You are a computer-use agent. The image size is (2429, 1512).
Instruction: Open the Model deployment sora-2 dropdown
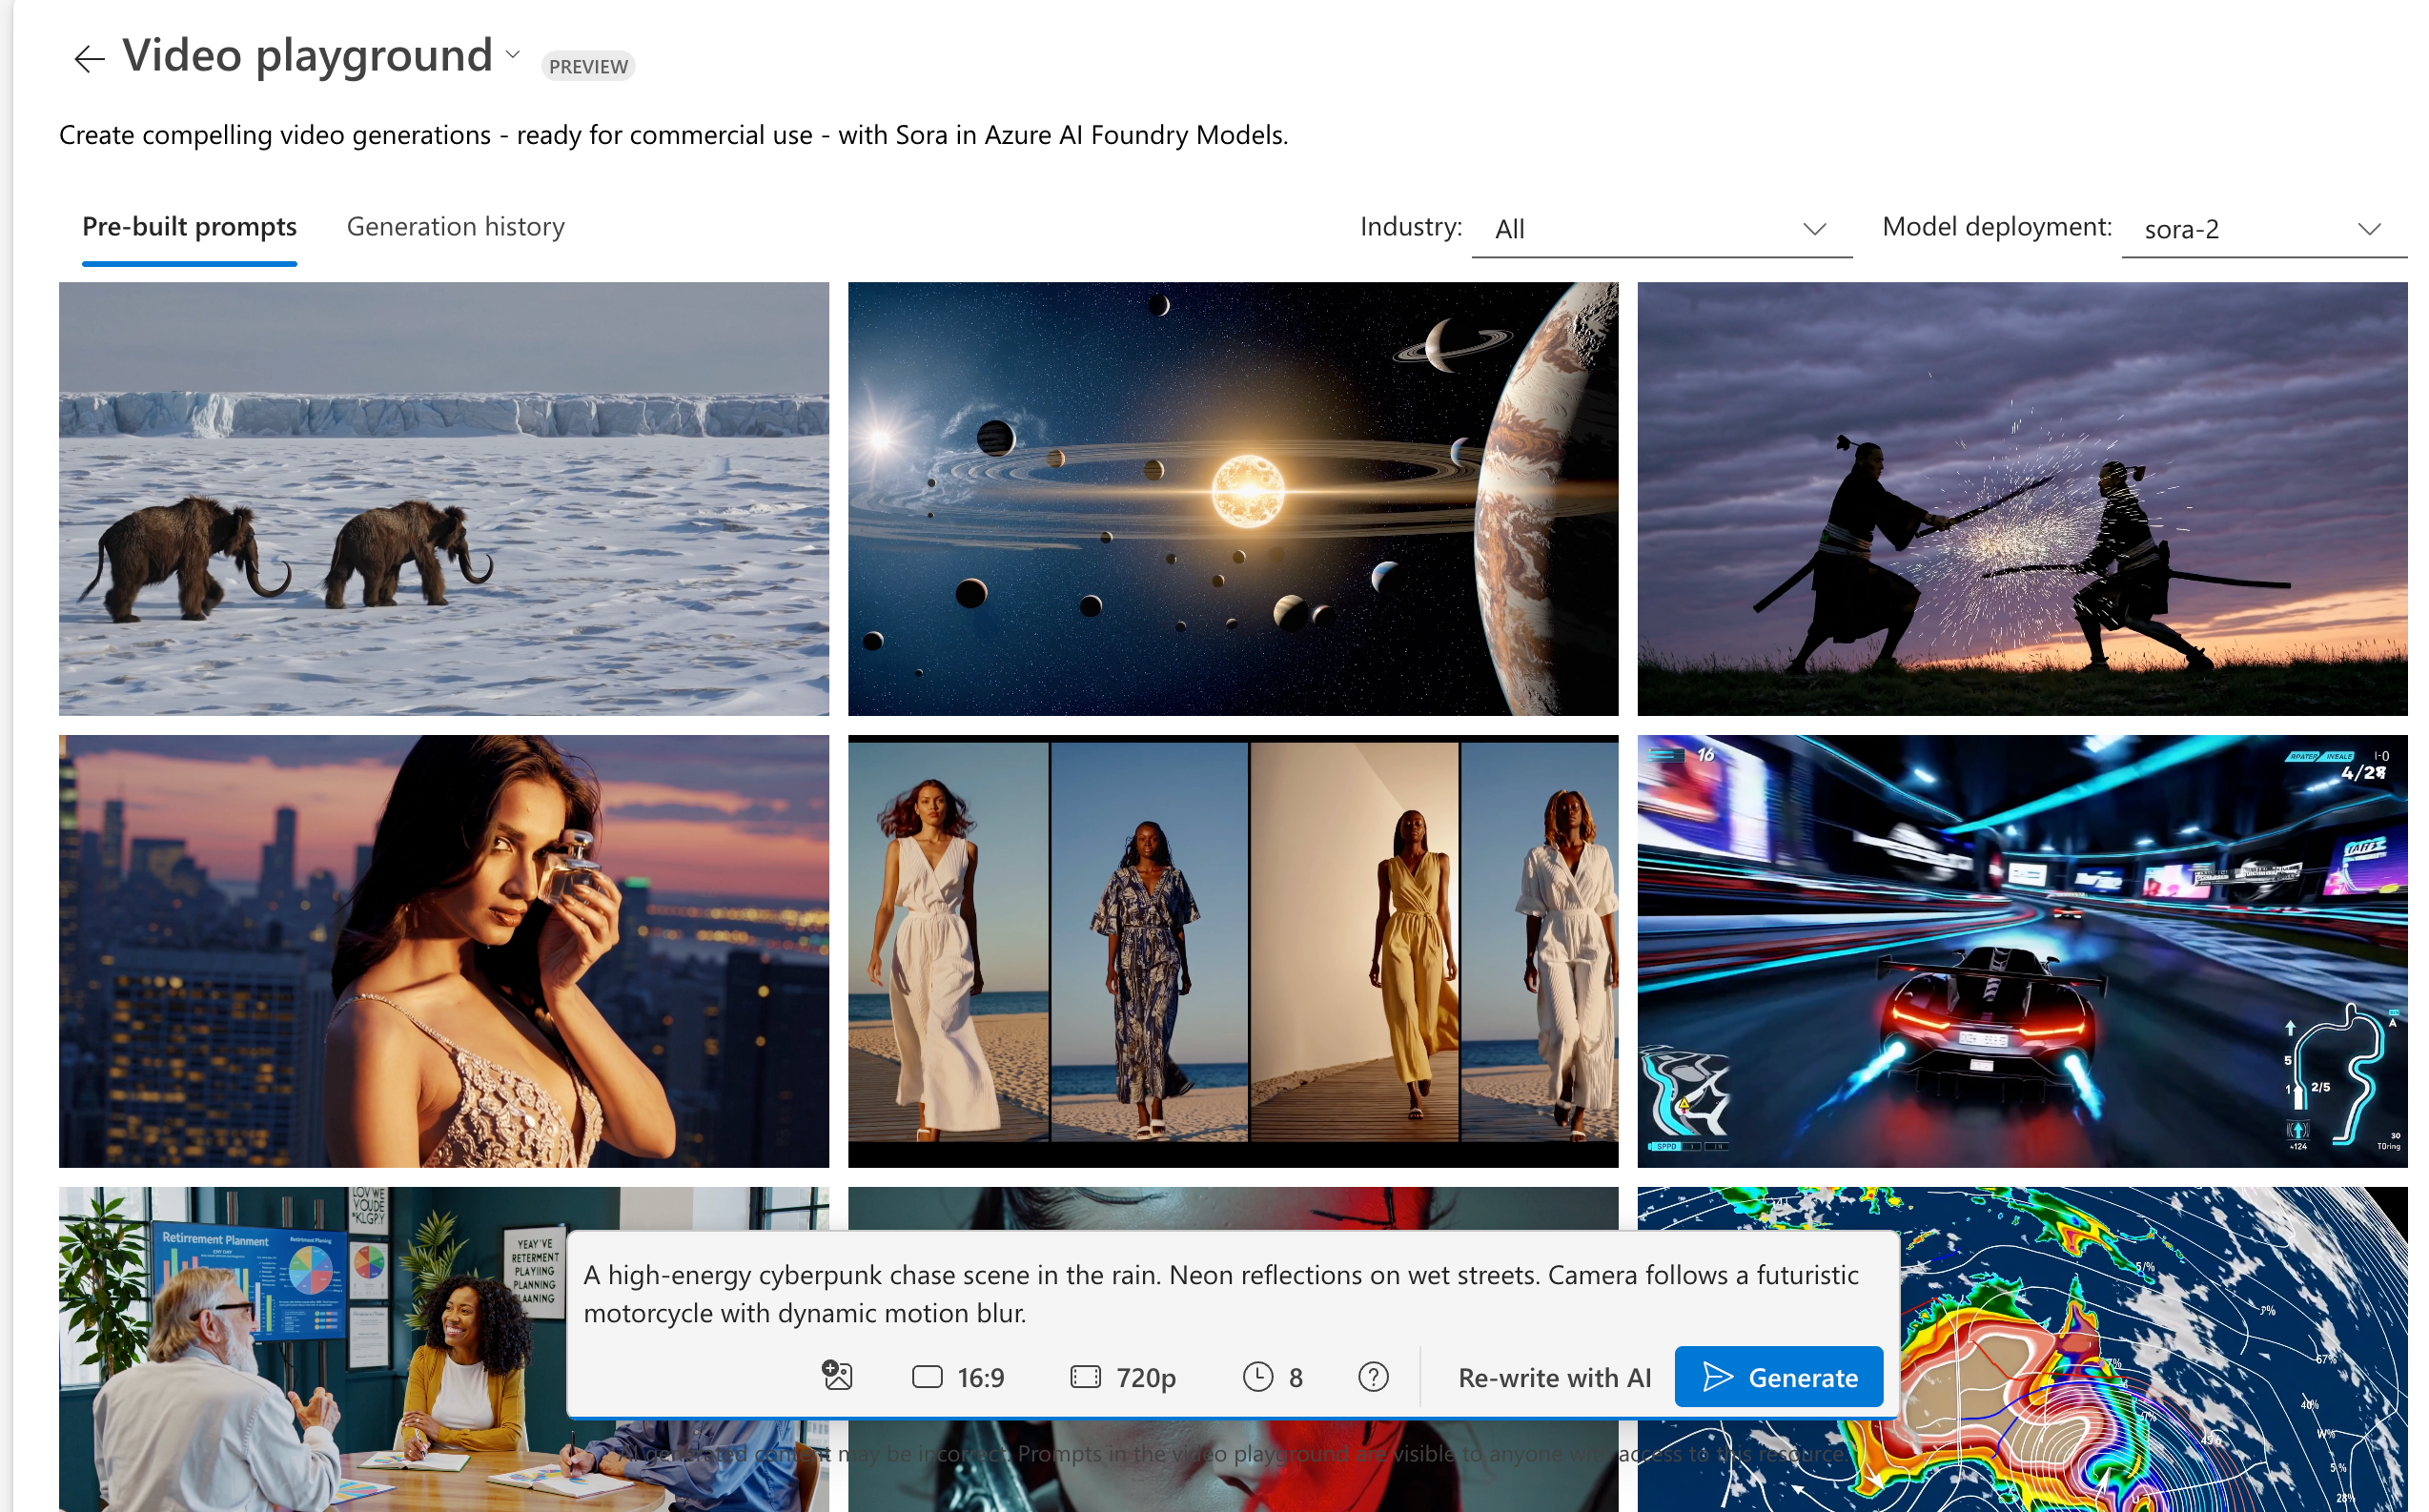[x=2262, y=229]
